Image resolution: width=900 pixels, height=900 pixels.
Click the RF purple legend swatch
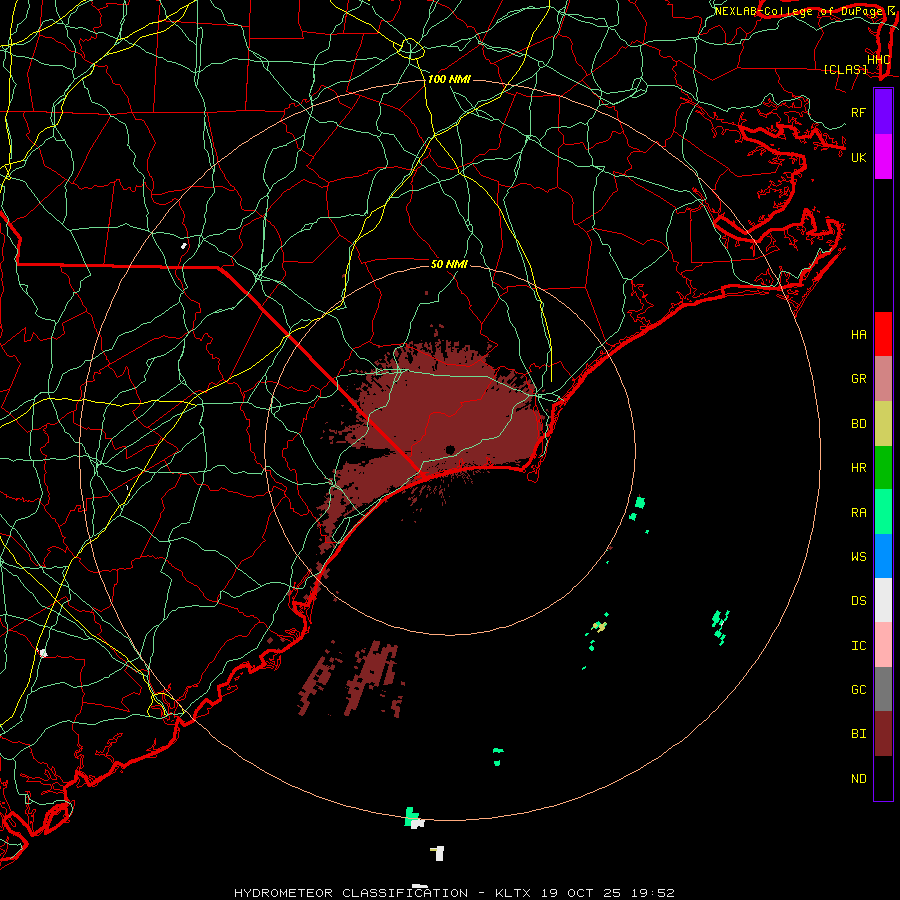(x=883, y=112)
